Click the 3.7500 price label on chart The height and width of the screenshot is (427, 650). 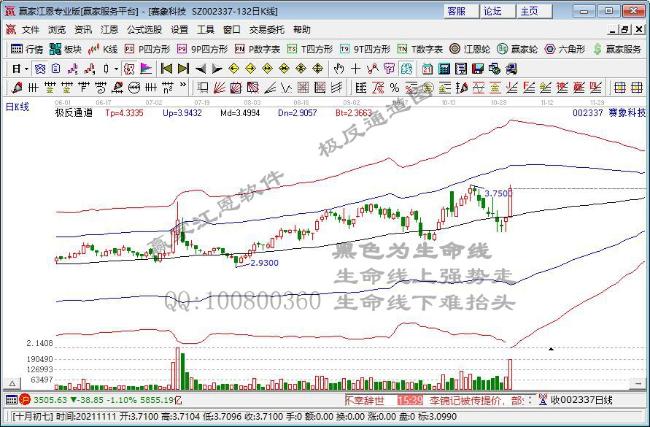[497, 193]
